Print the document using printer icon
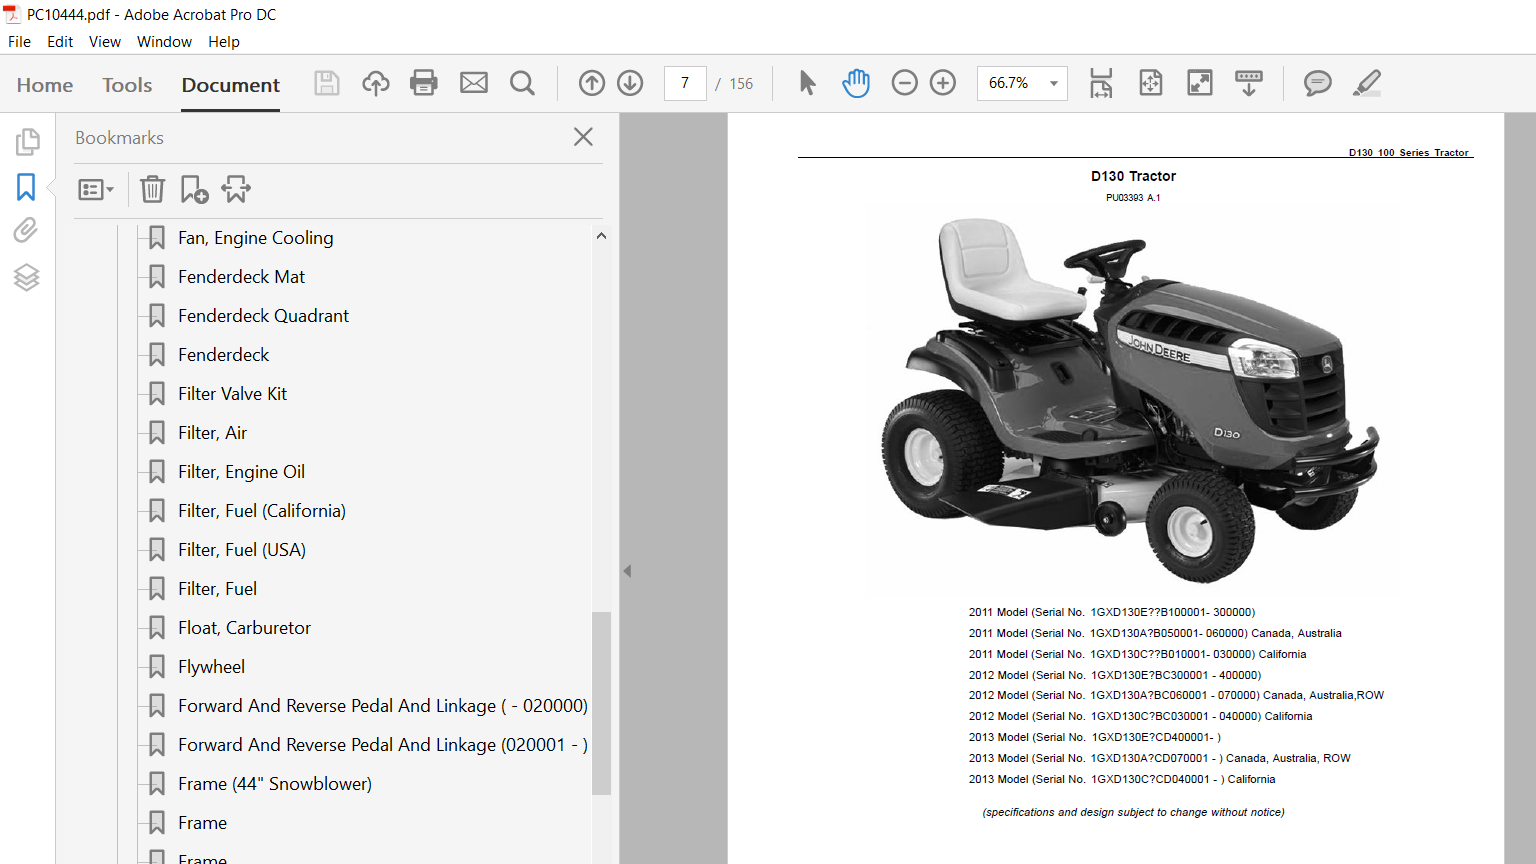Image resolution: width=1536 pixels, height=864 pixels. [x=424, y=83]
